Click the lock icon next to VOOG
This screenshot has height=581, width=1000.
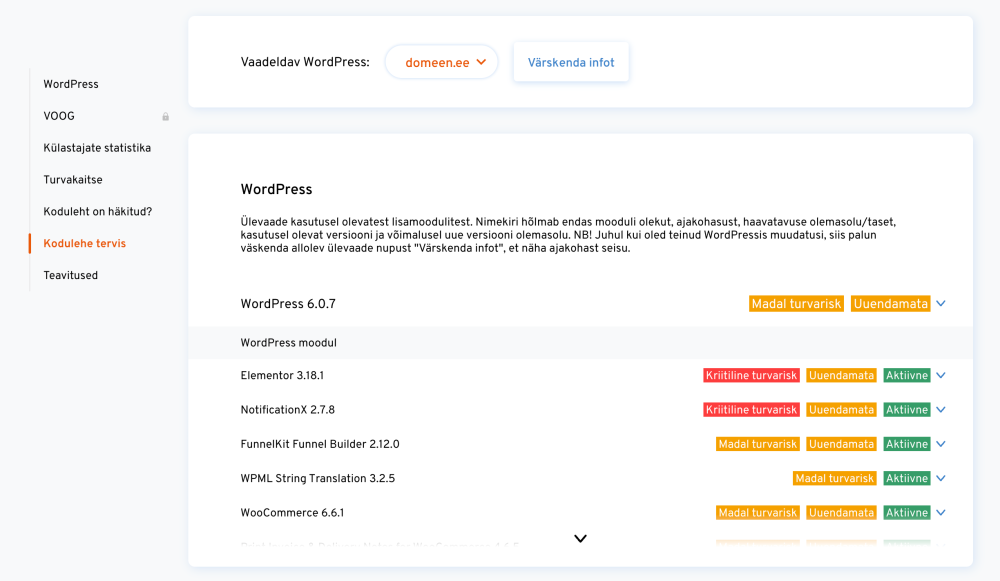tap(166, 117)
